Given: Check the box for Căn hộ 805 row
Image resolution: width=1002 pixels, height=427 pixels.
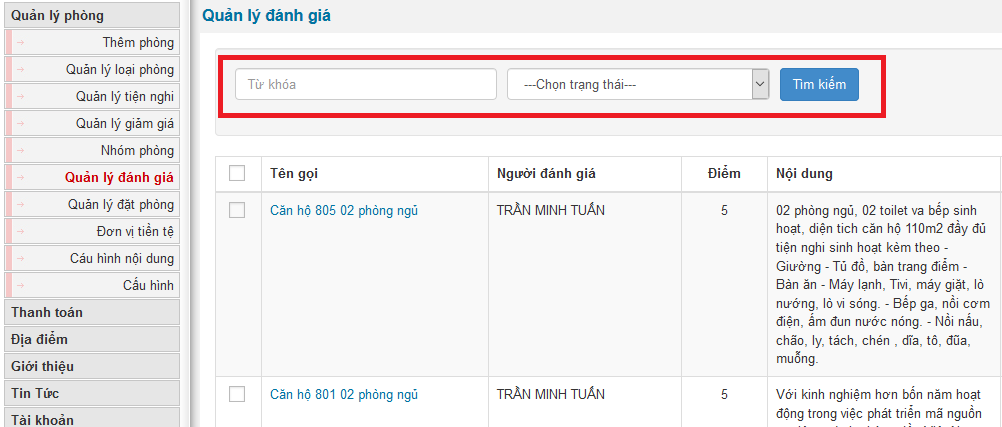Looking at the screenshot, I should (237, 210).
